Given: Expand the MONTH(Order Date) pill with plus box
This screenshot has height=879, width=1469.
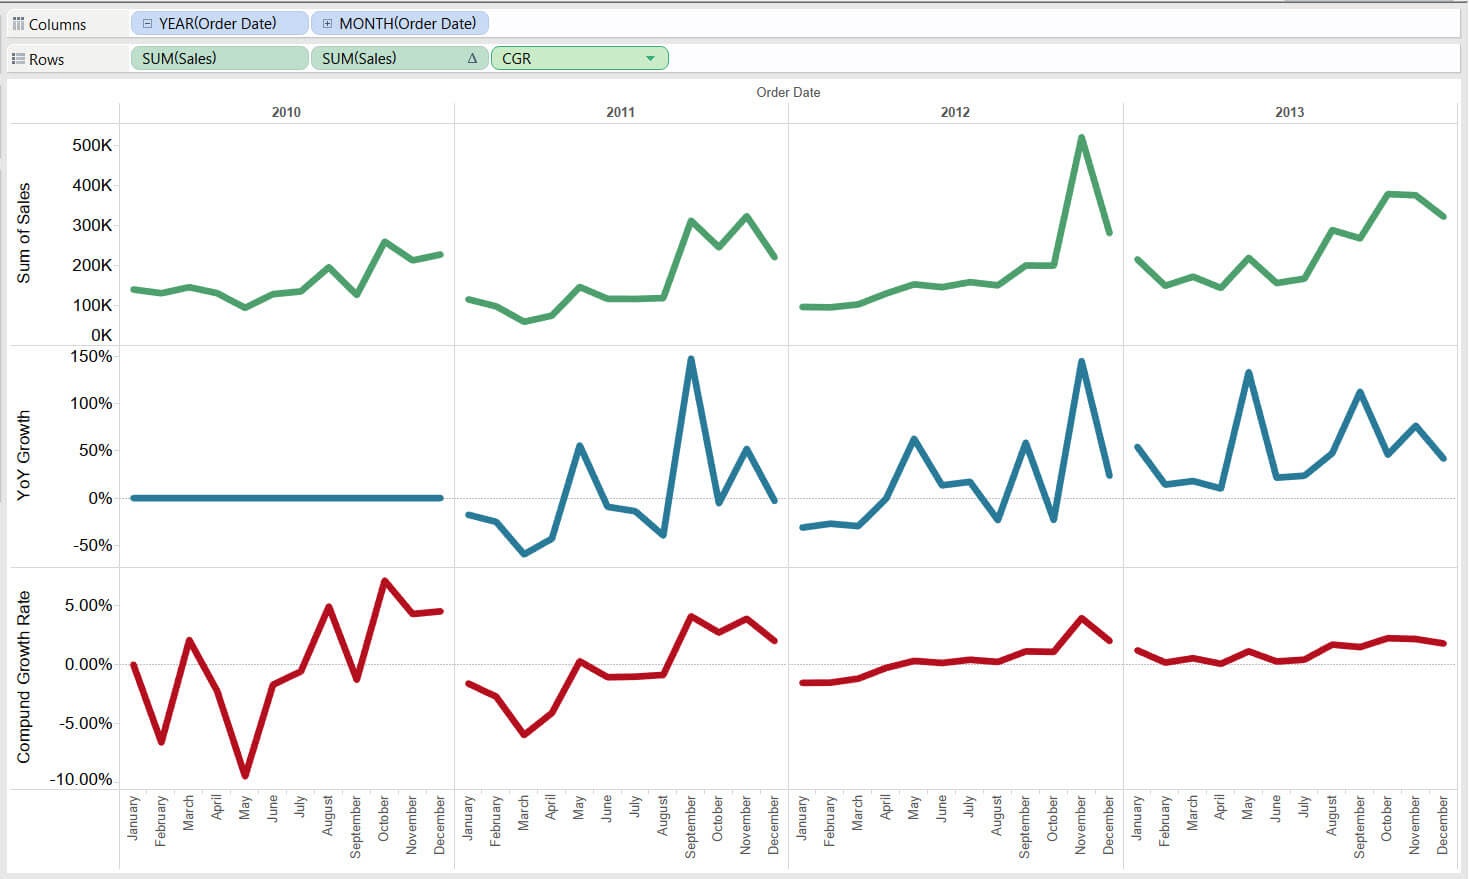Looking at the screenshot, I should tap(327, 23).
